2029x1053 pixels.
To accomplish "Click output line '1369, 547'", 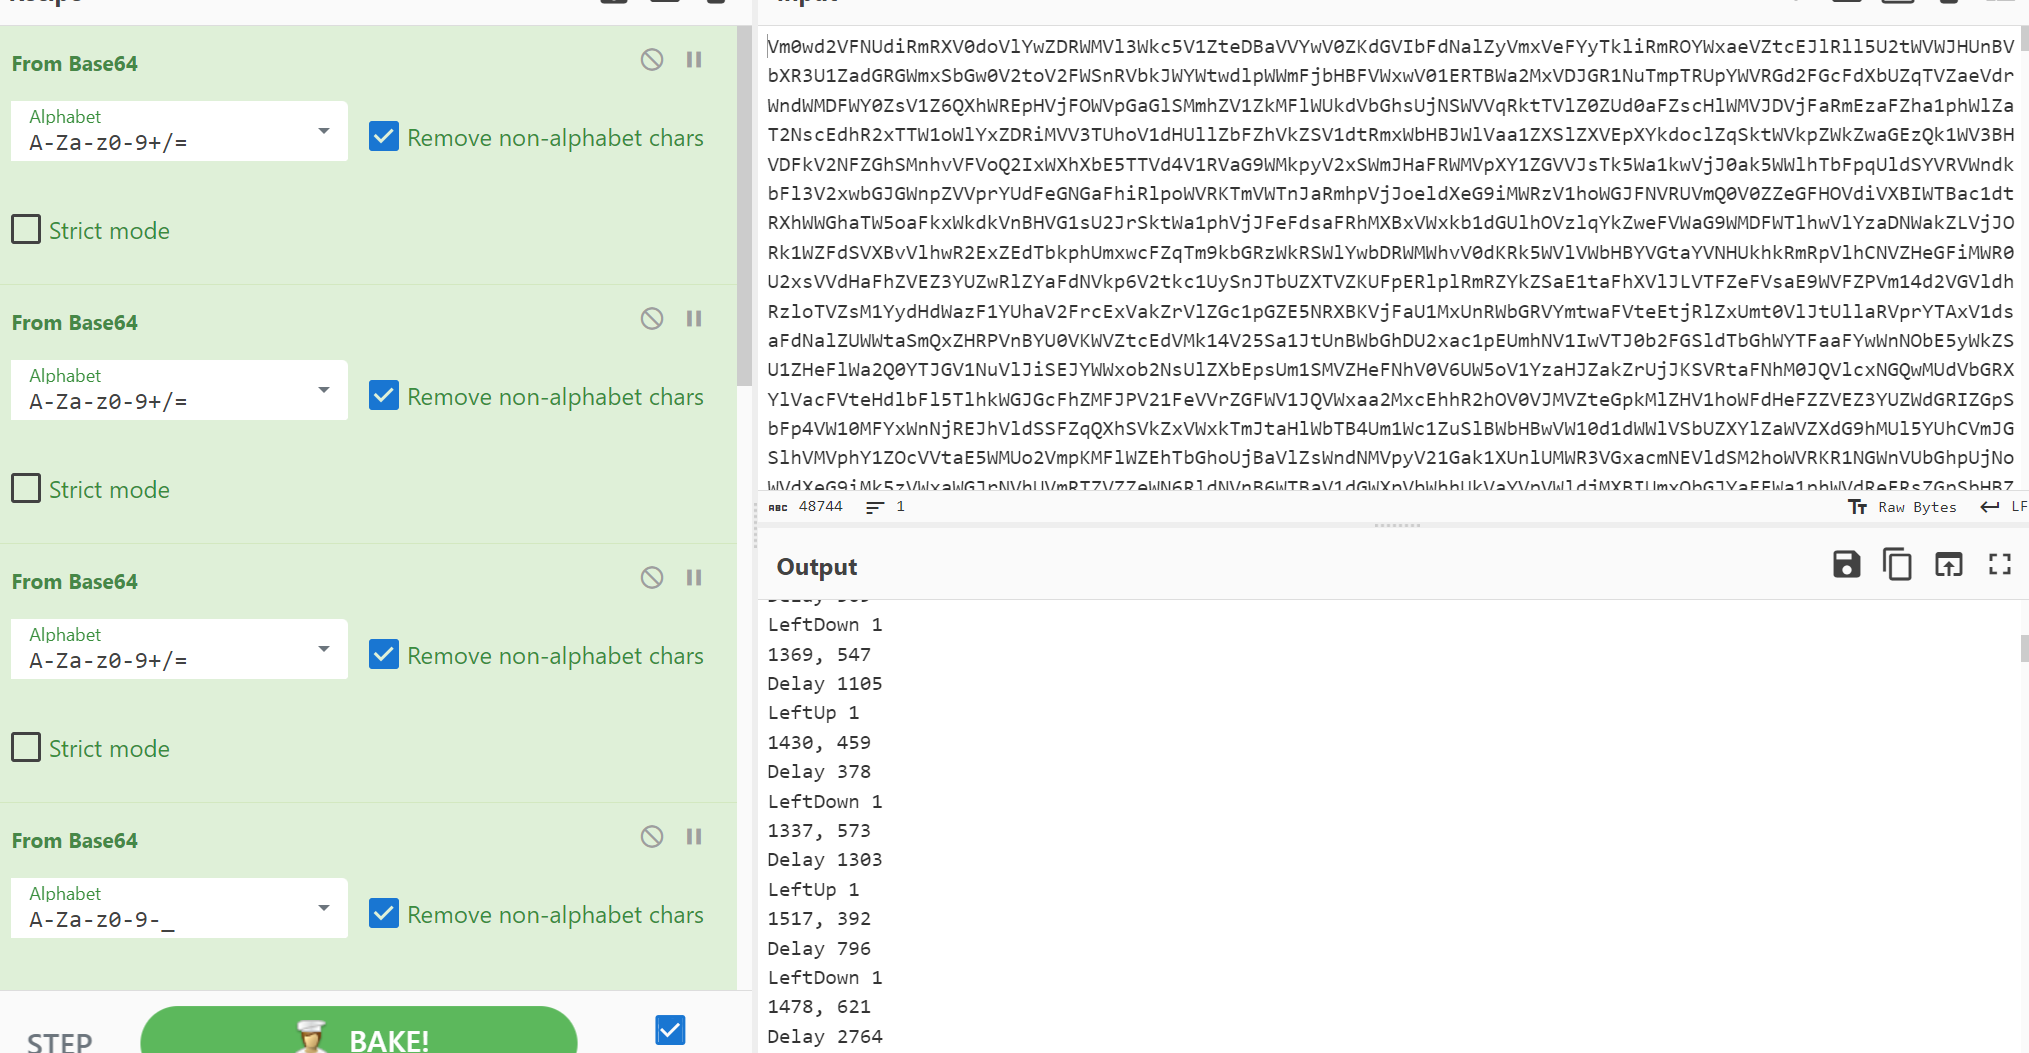I will (819, 655).
